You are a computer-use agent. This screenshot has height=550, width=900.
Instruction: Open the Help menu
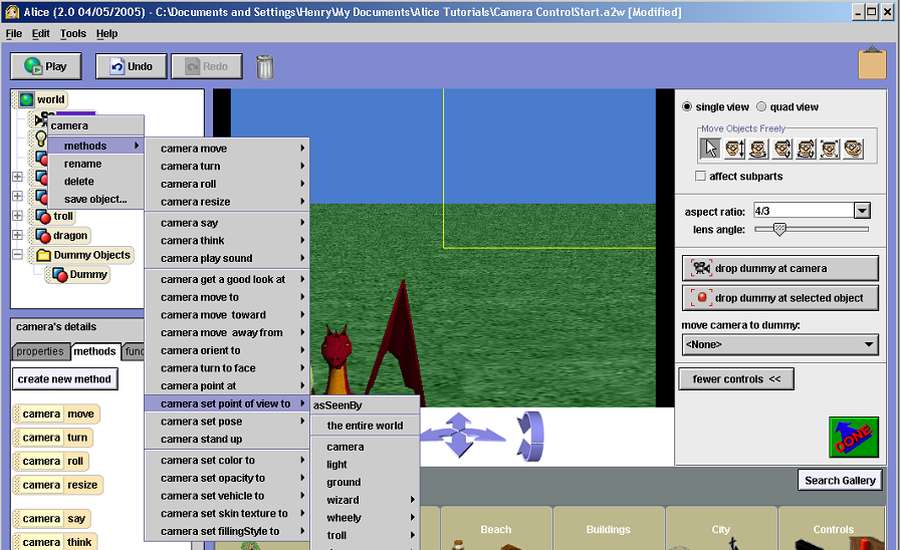[x=107, y=33]
